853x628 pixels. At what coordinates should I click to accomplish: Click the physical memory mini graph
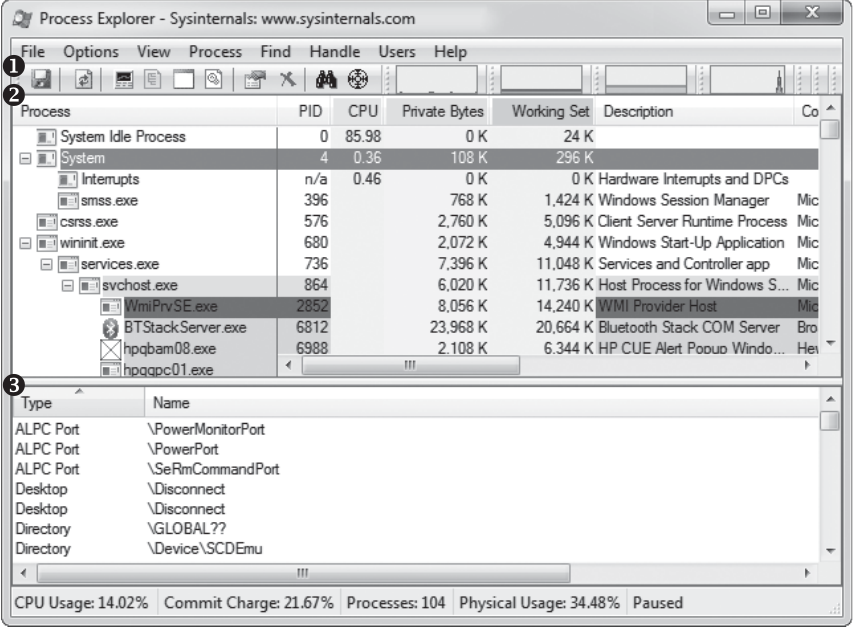click(646, 79)
